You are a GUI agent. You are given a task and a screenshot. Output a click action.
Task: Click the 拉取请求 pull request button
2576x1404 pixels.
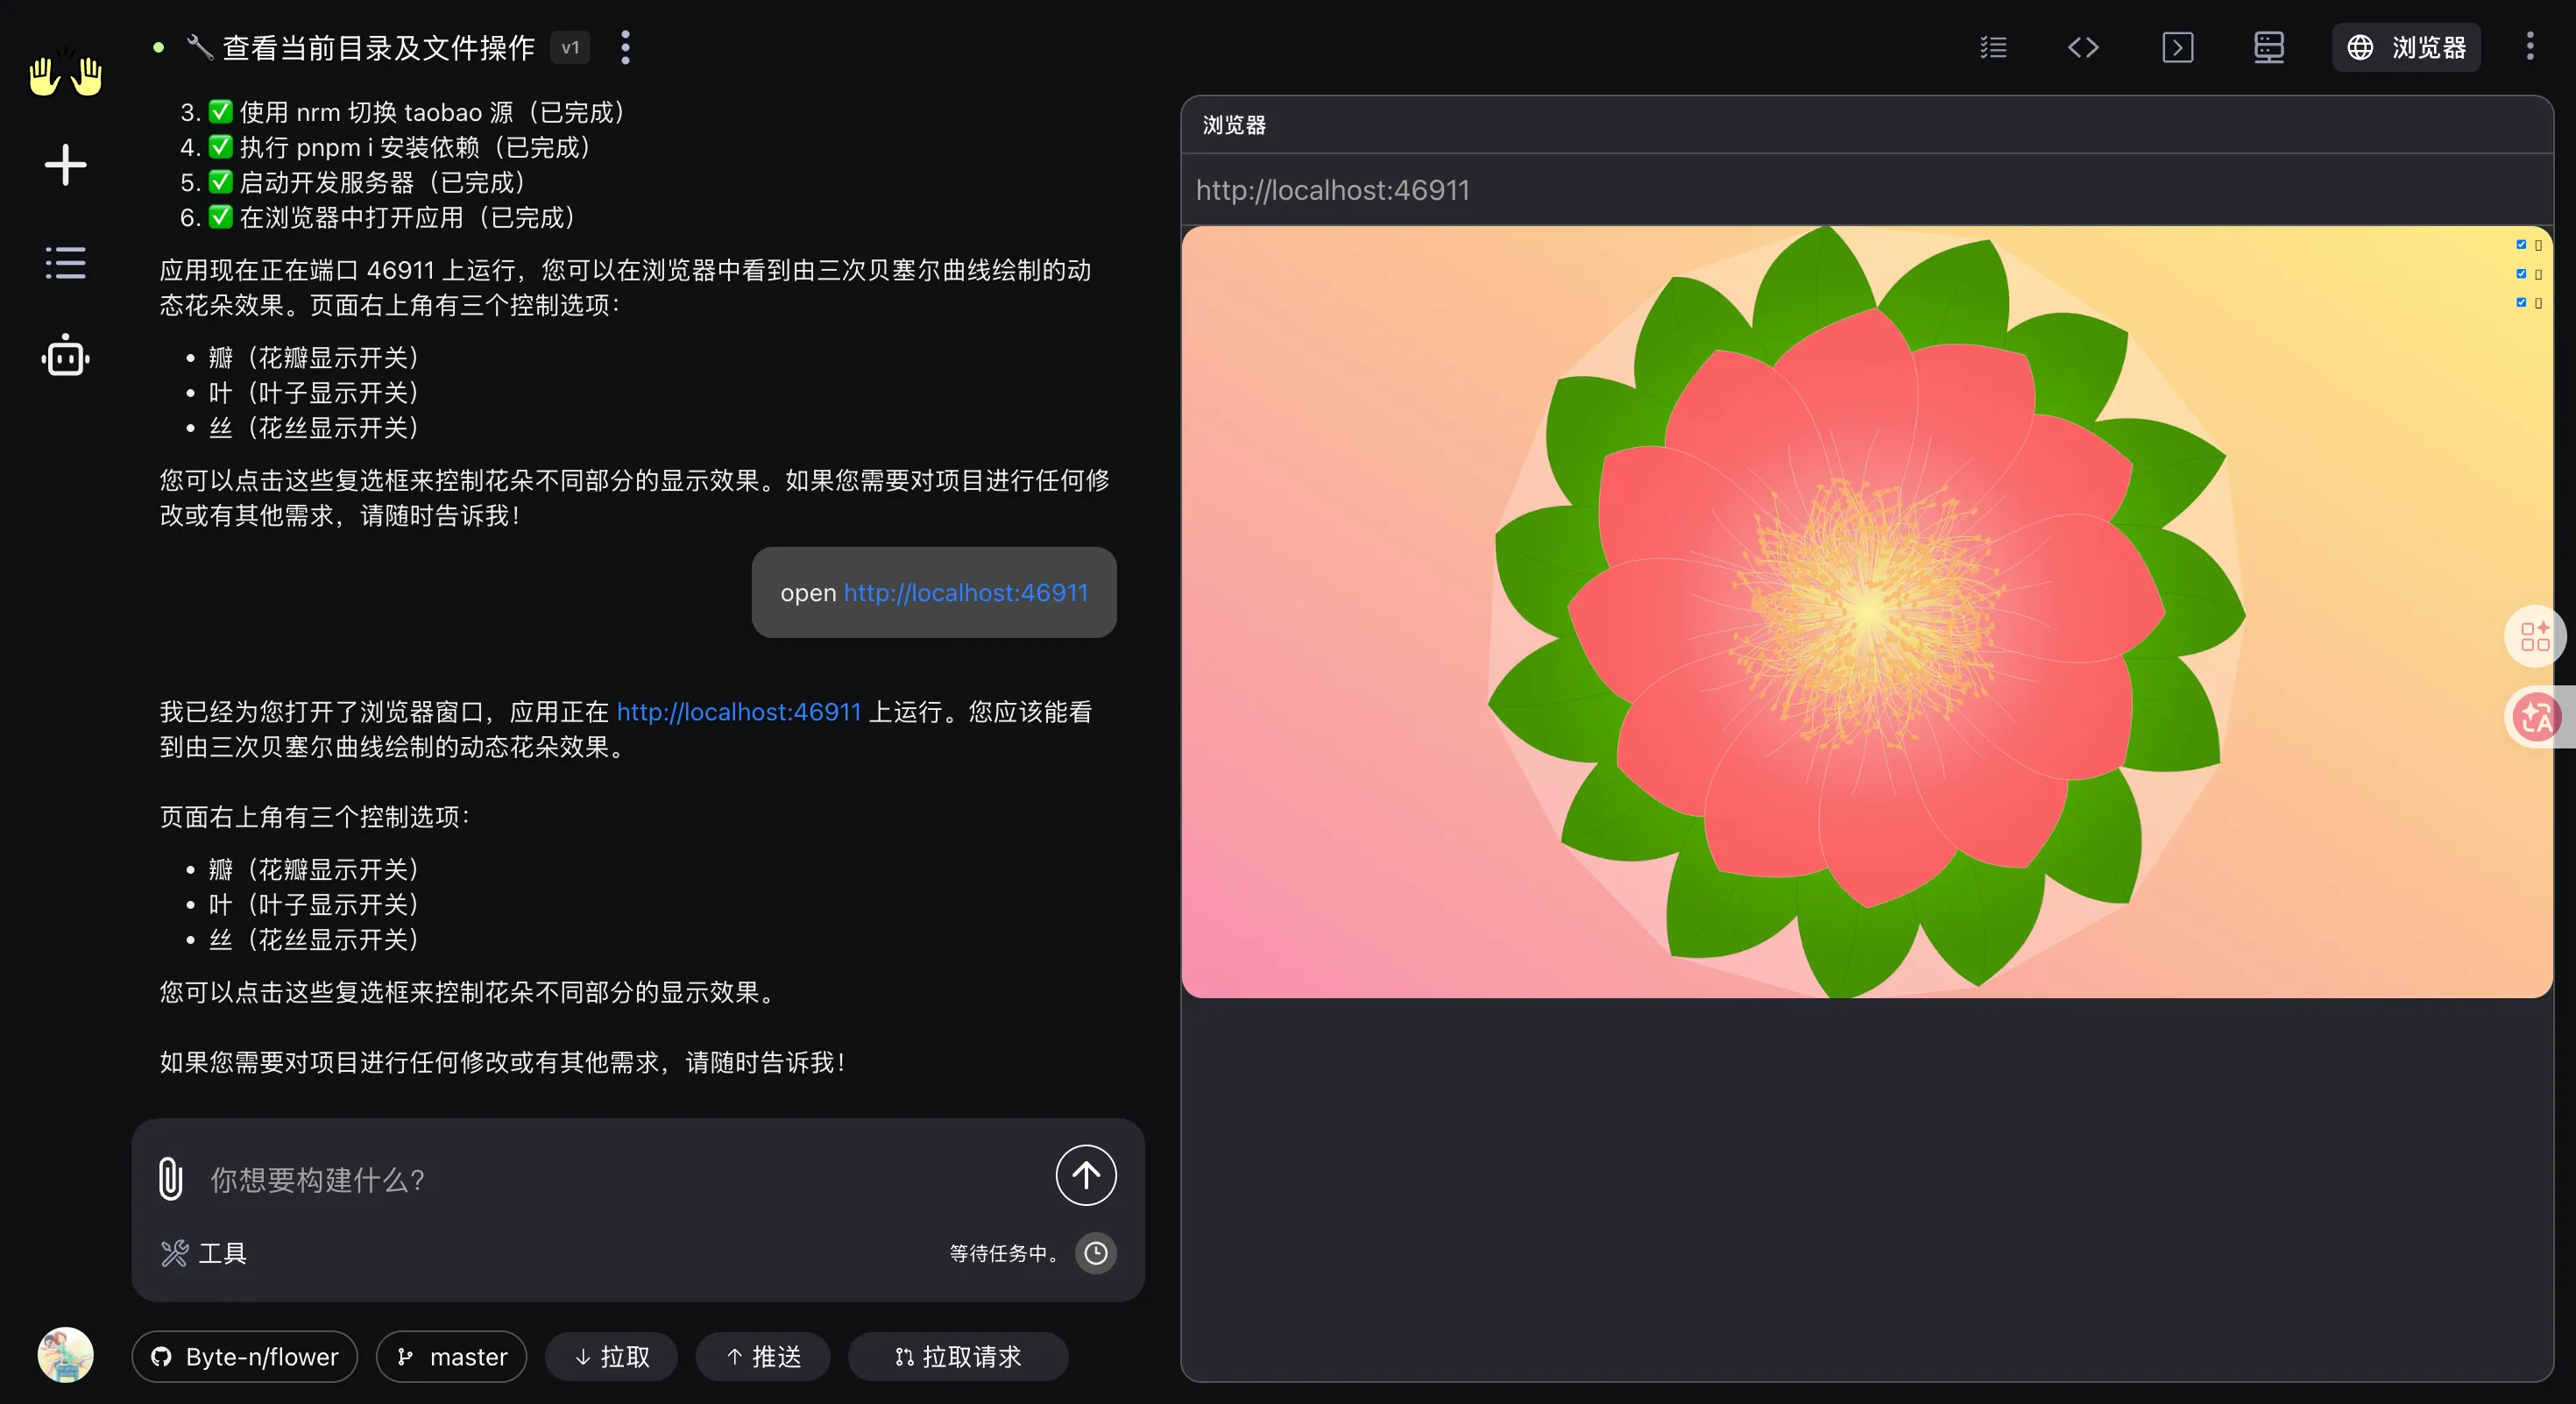(958, 1357)
